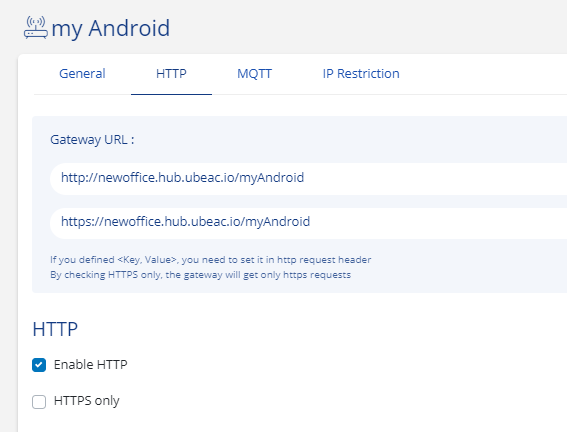Select the HTTP tab
567x432 pixels.
171,74
